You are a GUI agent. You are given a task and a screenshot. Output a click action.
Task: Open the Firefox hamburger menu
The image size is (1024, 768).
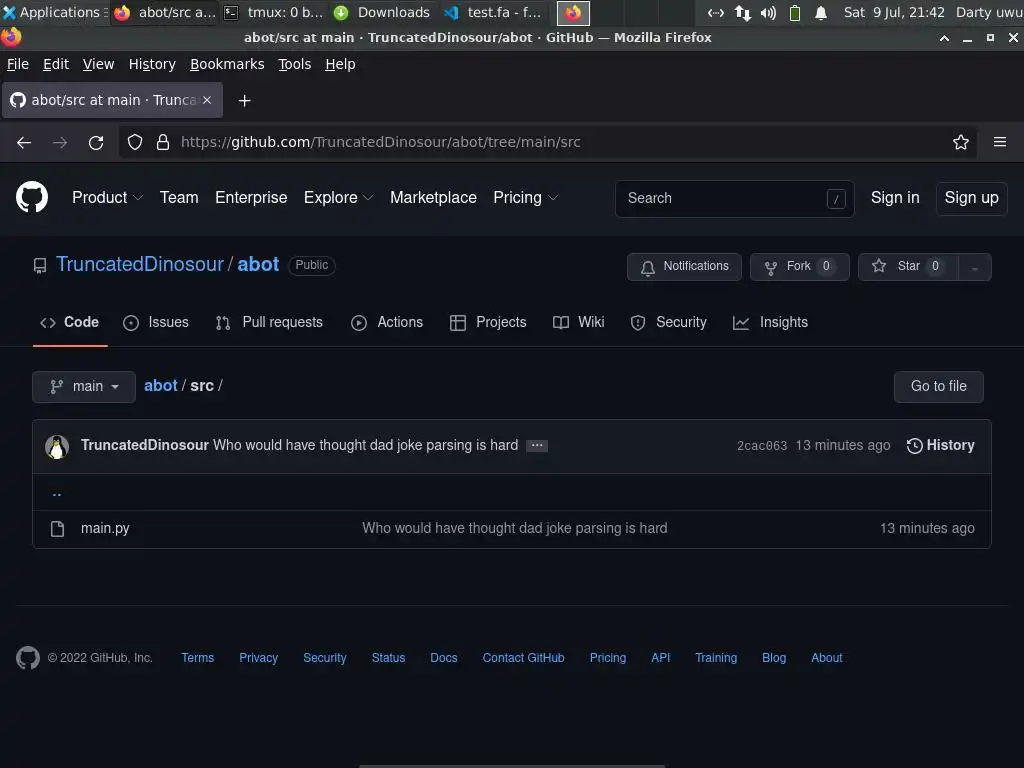[x=1000, y=142]
